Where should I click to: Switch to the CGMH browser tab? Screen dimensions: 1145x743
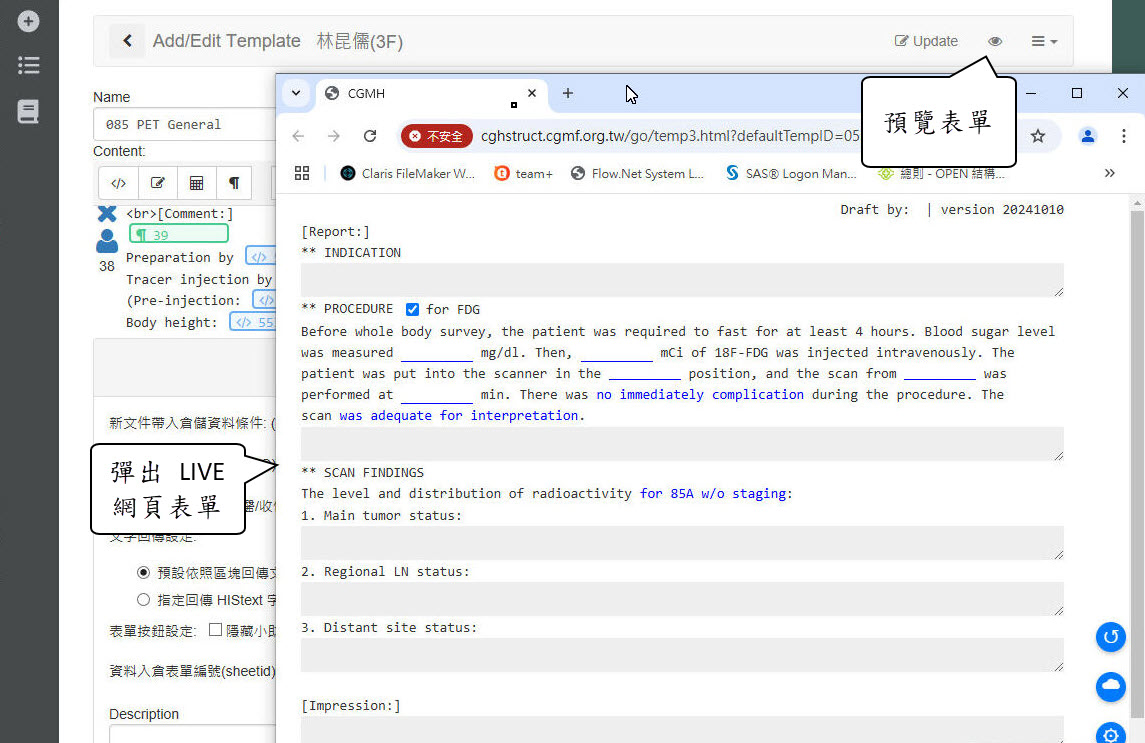click(420, 93)
